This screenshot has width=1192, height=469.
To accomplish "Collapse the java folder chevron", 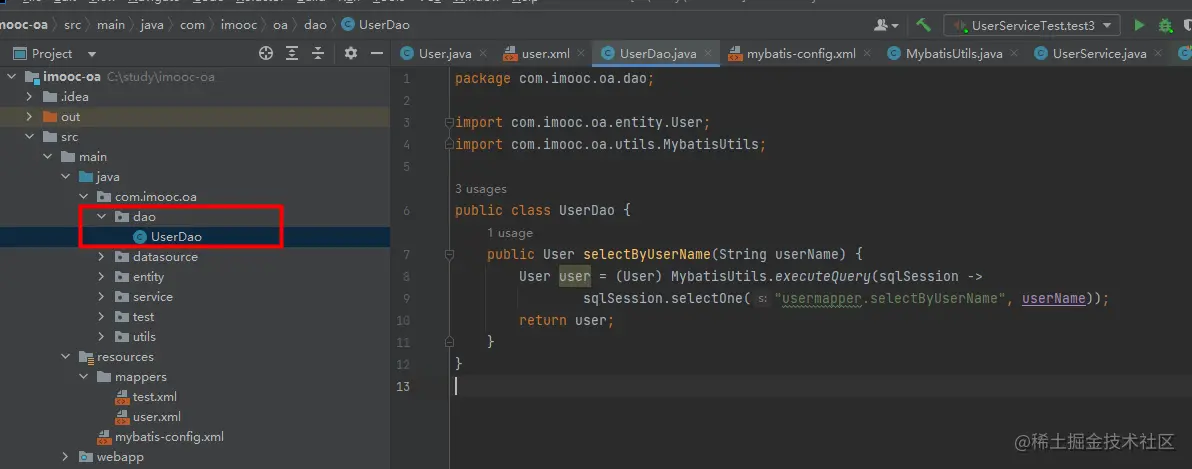I will [65, 176].
